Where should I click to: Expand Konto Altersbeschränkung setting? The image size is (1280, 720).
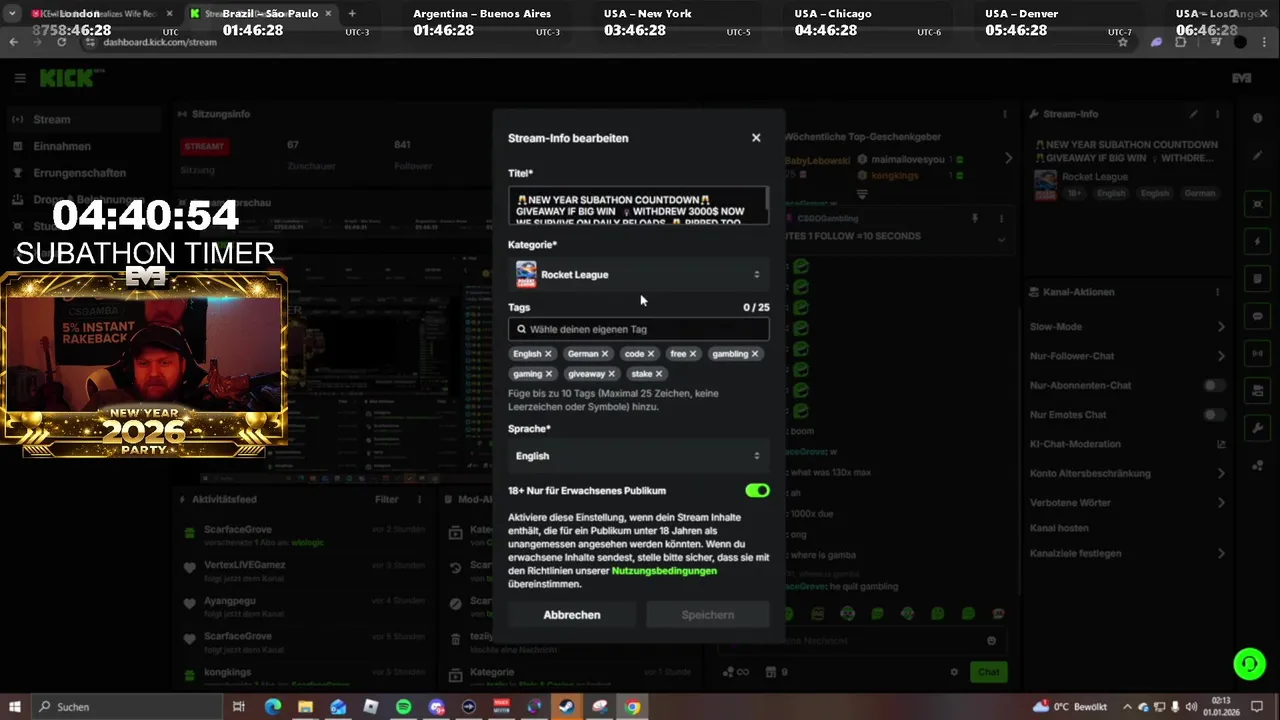(1127, 473)
